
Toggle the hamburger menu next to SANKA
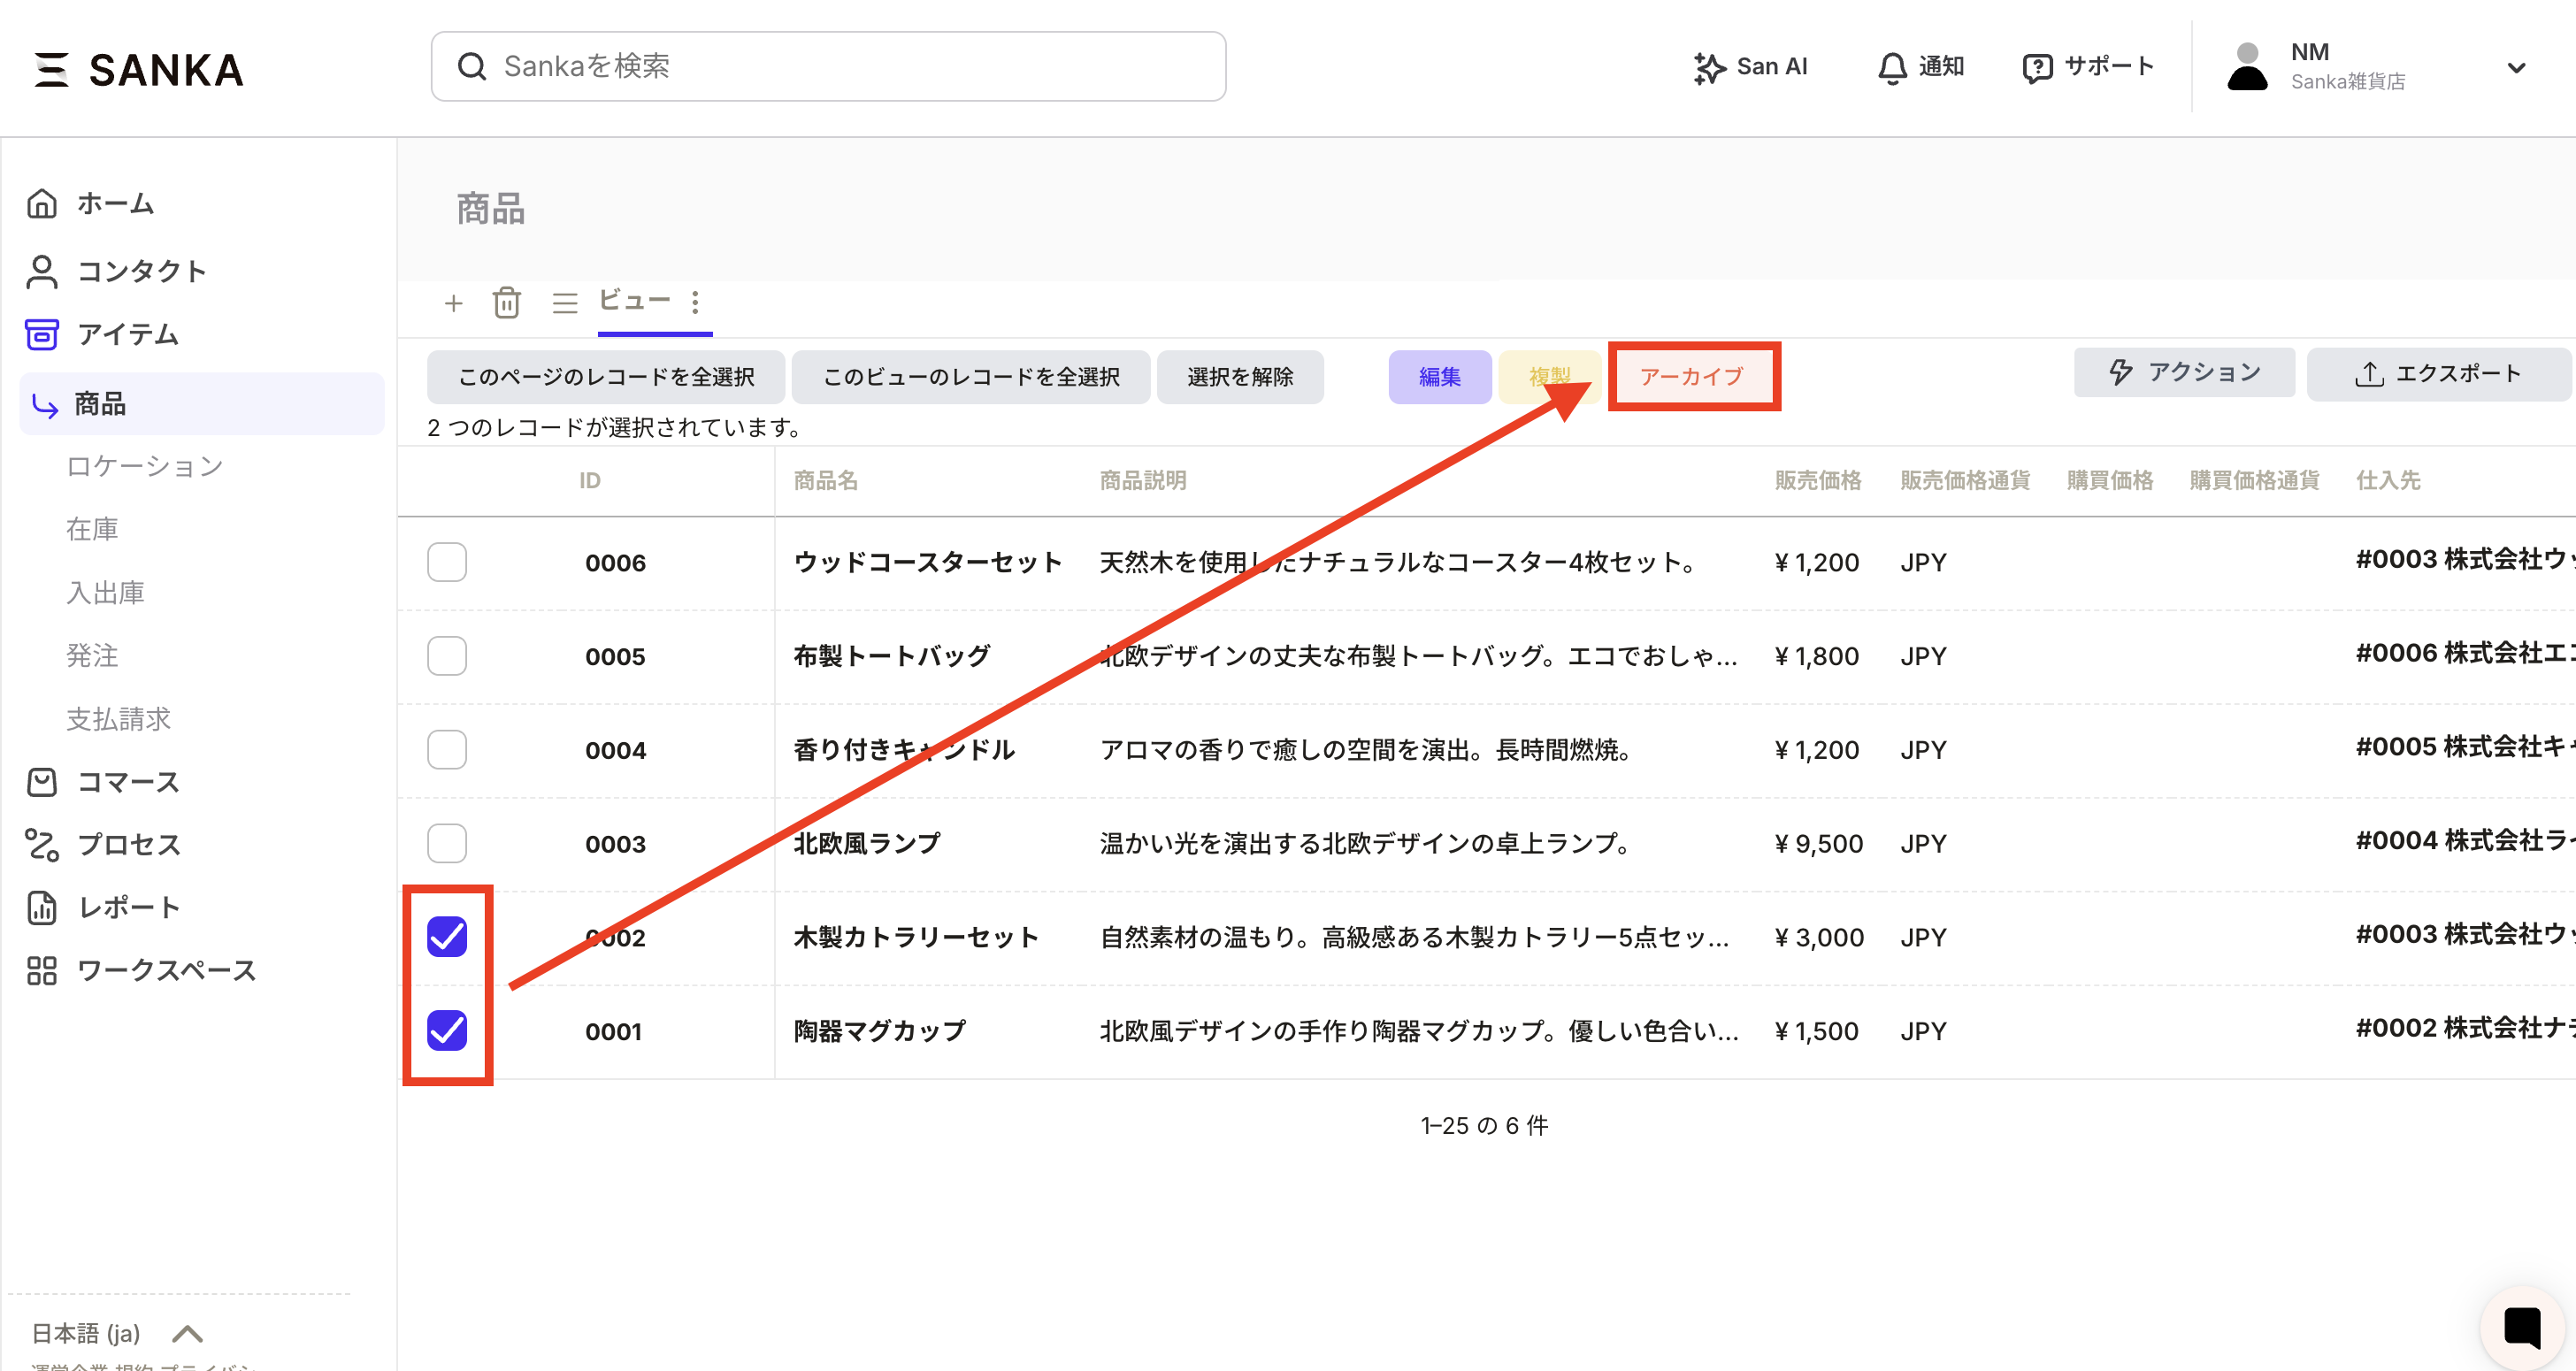pyautogui.click(x=51, y=70)
